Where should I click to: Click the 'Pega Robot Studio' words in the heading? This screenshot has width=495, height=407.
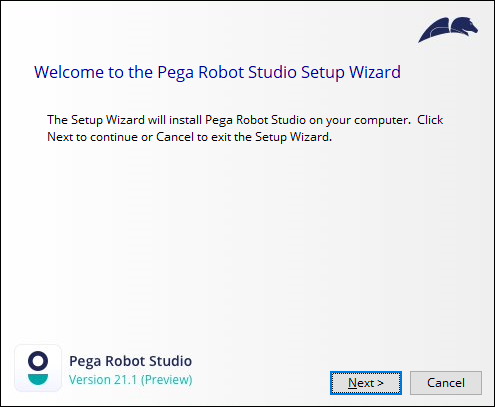point(227,73)
